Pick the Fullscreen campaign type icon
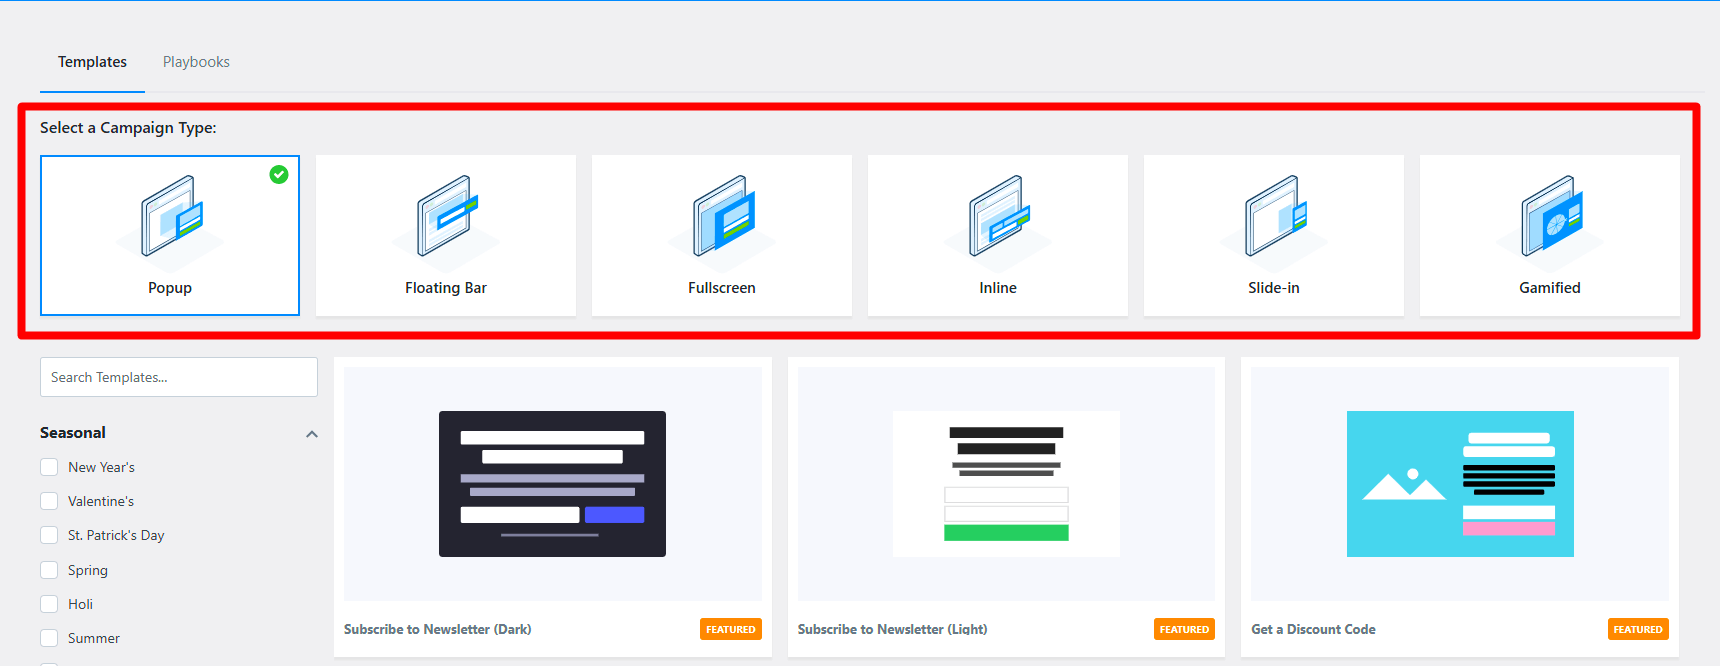Screen dimensions: 1720x666 tap(723, 216)
